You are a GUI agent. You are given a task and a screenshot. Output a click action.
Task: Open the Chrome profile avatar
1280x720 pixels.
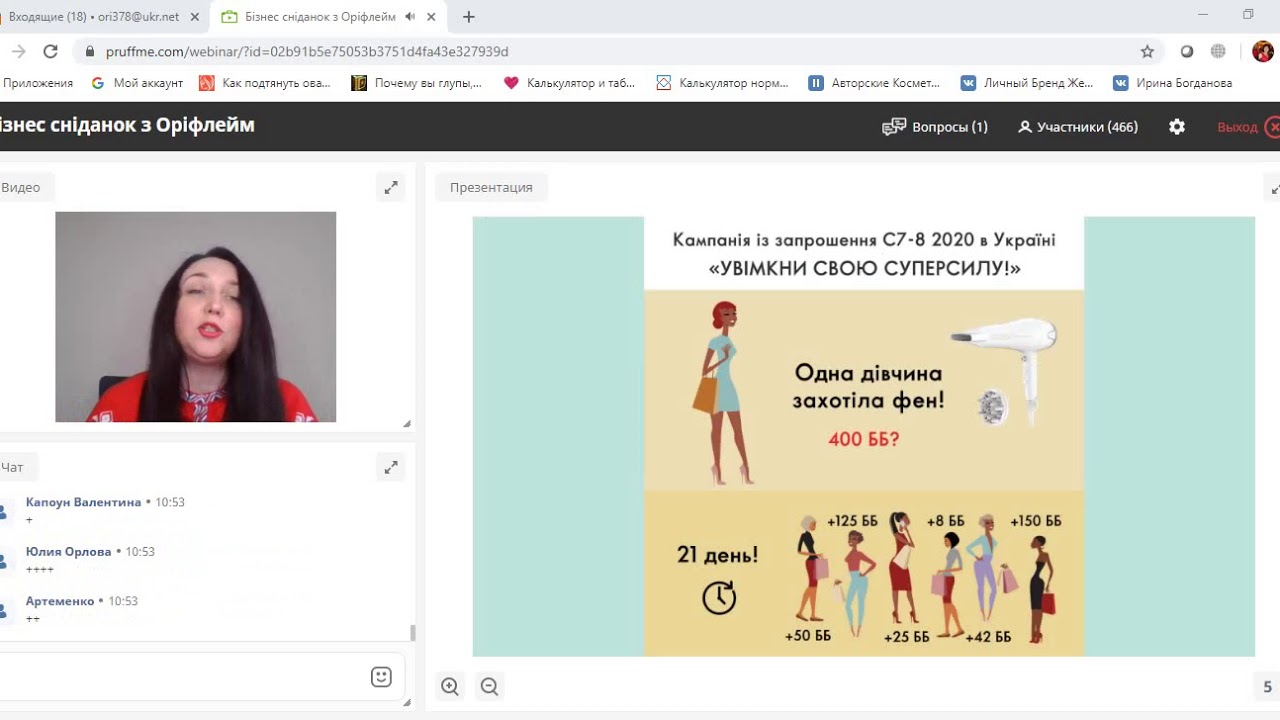point(1263,51)
